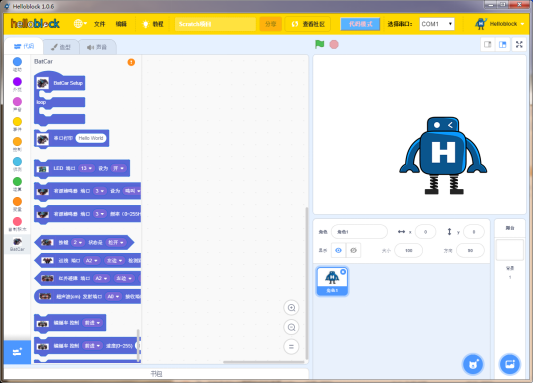Click the orange BatCar status indicator
Screen dimensions: 533x384
coord(131,62)
